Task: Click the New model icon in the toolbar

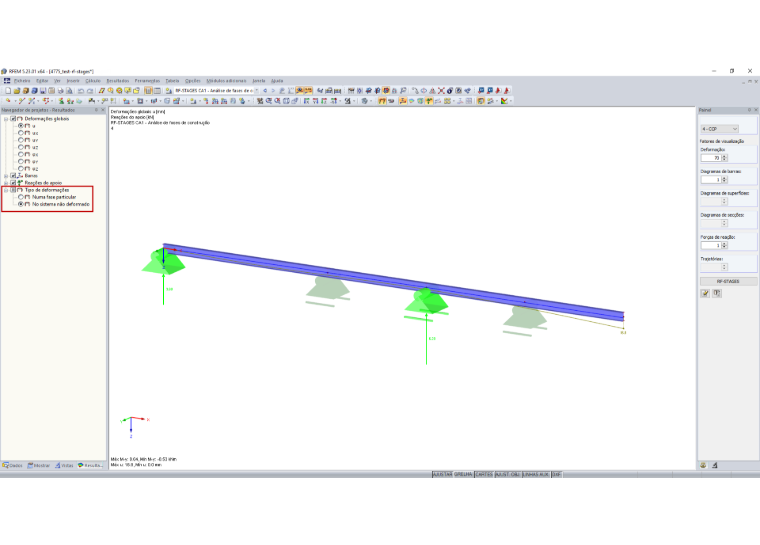Action: click(8, 91)
